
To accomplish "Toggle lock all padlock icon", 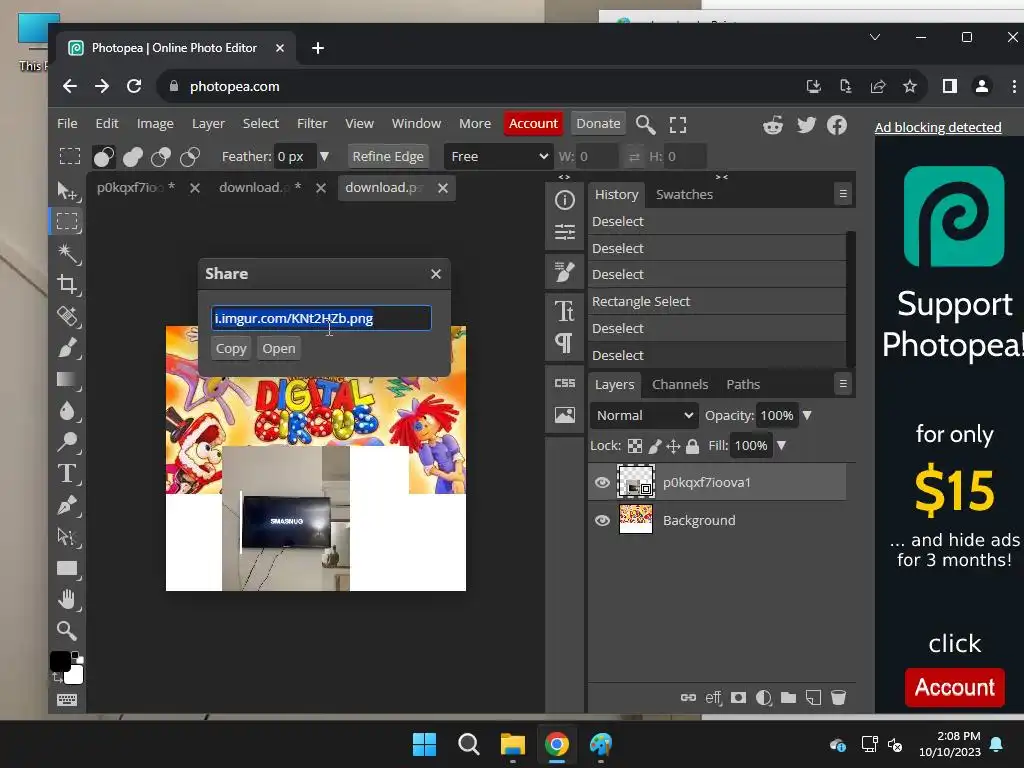I will click(692, 446).
